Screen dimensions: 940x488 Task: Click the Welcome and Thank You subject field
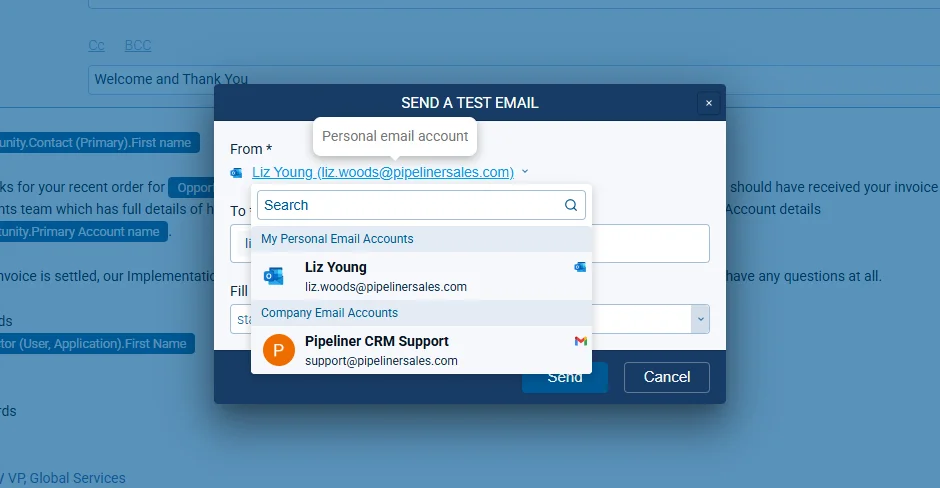coord(514,80)
